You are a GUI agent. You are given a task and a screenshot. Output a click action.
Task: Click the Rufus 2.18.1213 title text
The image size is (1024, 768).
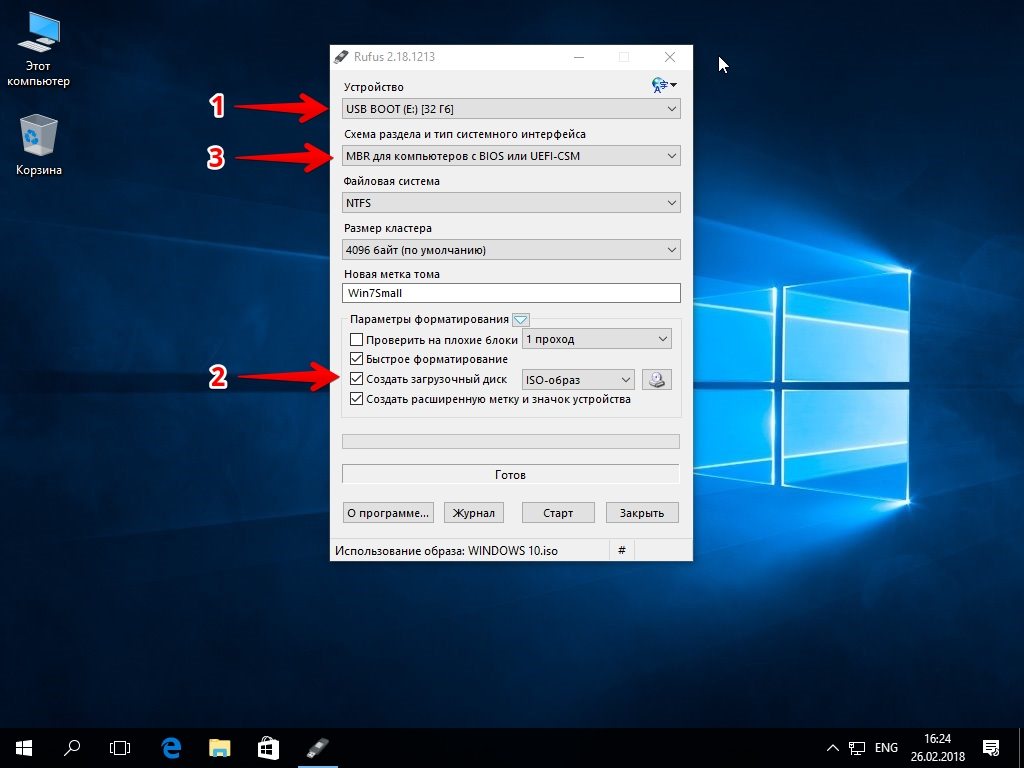click(x=394, y=57)
